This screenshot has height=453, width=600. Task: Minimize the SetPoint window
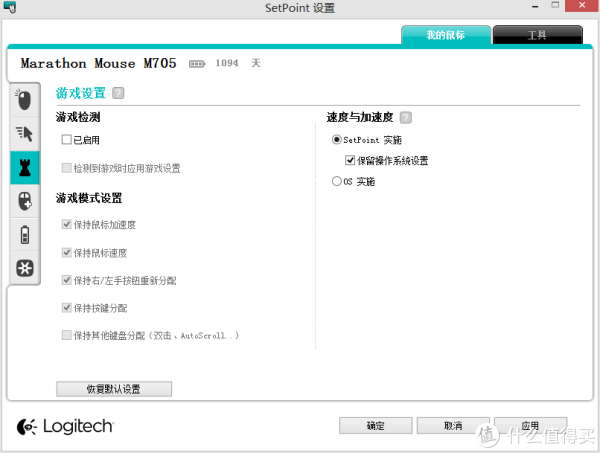tap(535, 7)
